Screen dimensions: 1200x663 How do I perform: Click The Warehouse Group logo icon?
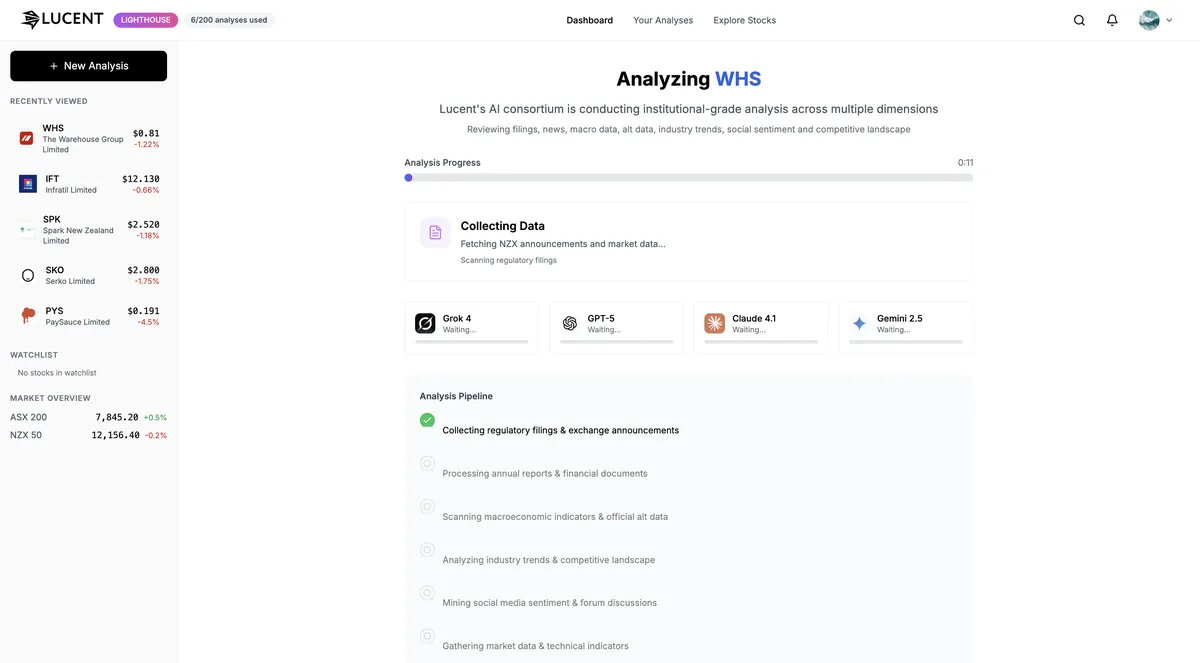tap(27, 138)
